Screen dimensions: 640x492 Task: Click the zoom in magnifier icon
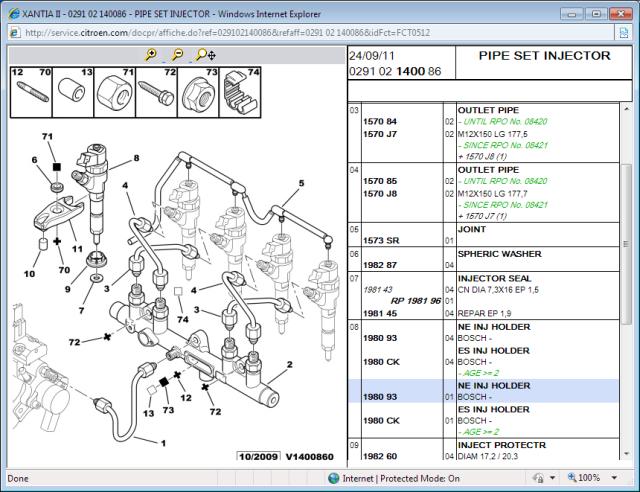(x=151, y=55)
